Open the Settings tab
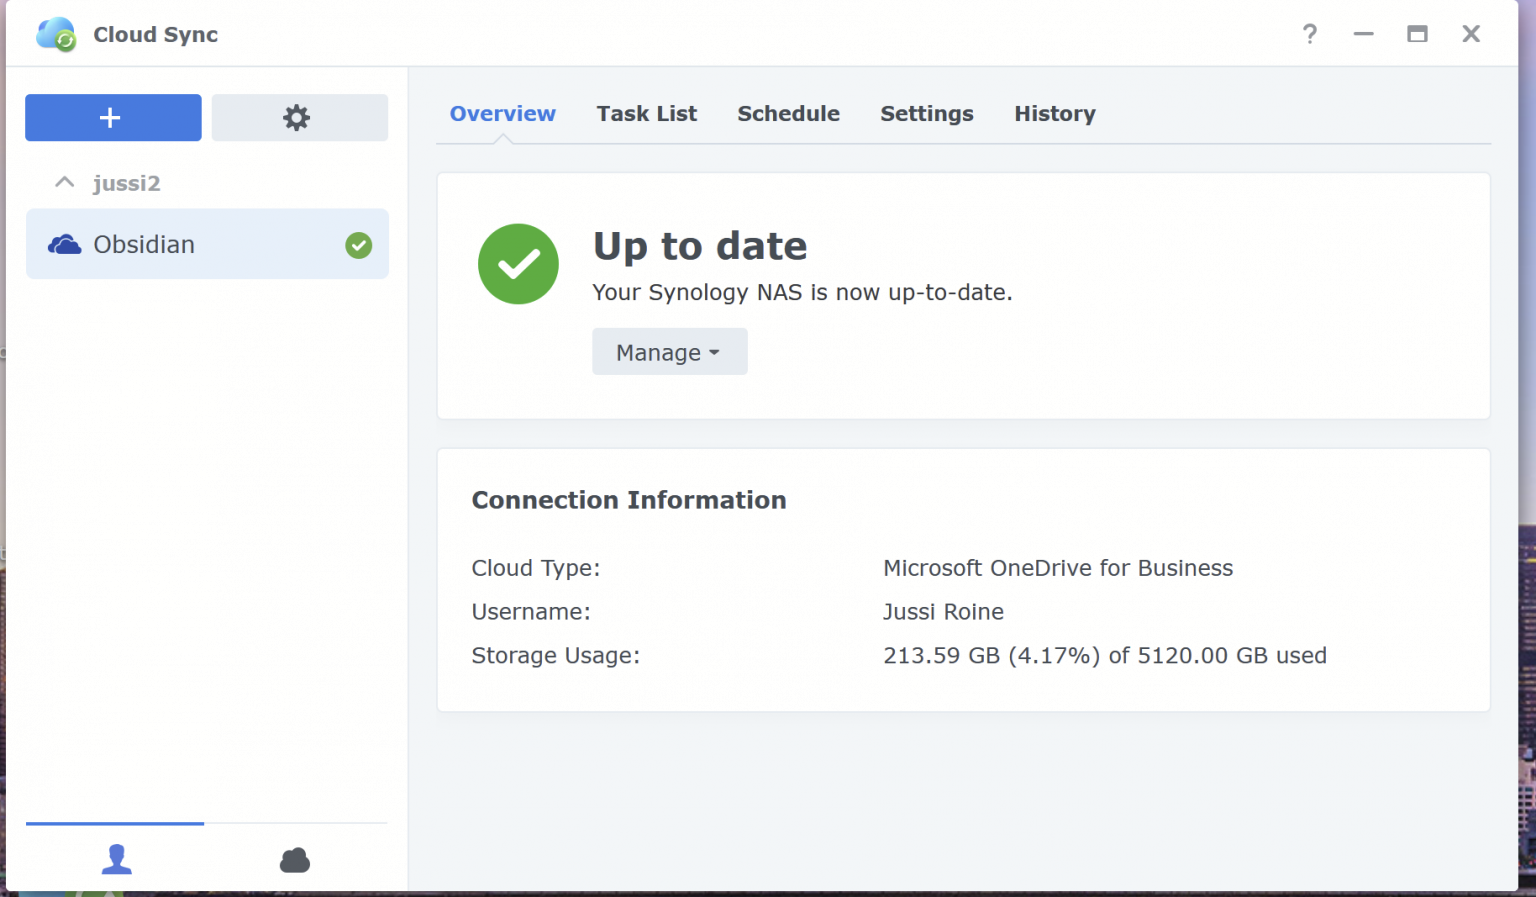Screen dimensions: 1536x897 927,114
